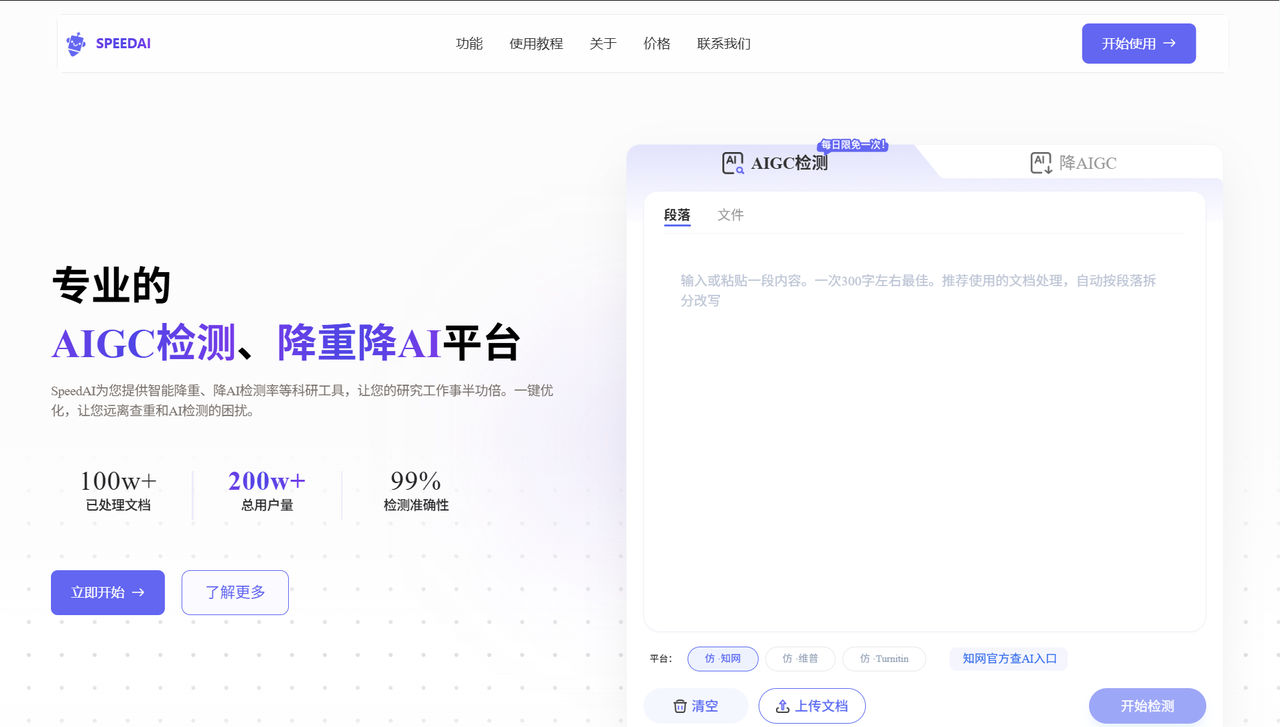Open 联系我们 from the navigation bar

pos(724,44)
